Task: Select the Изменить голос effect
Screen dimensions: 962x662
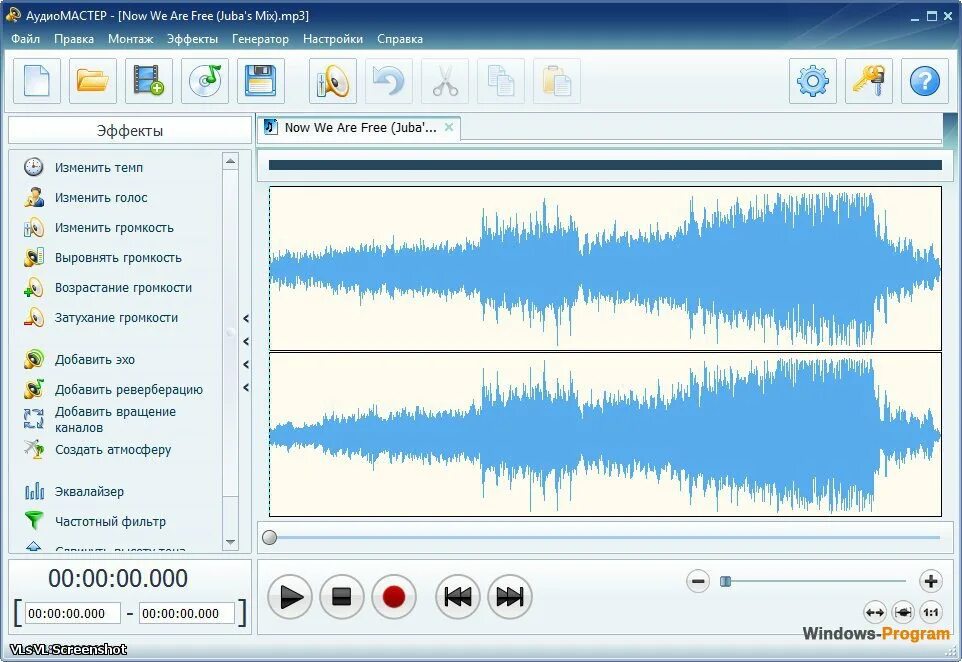Action: pyautogui.click(x=101, y=198)
